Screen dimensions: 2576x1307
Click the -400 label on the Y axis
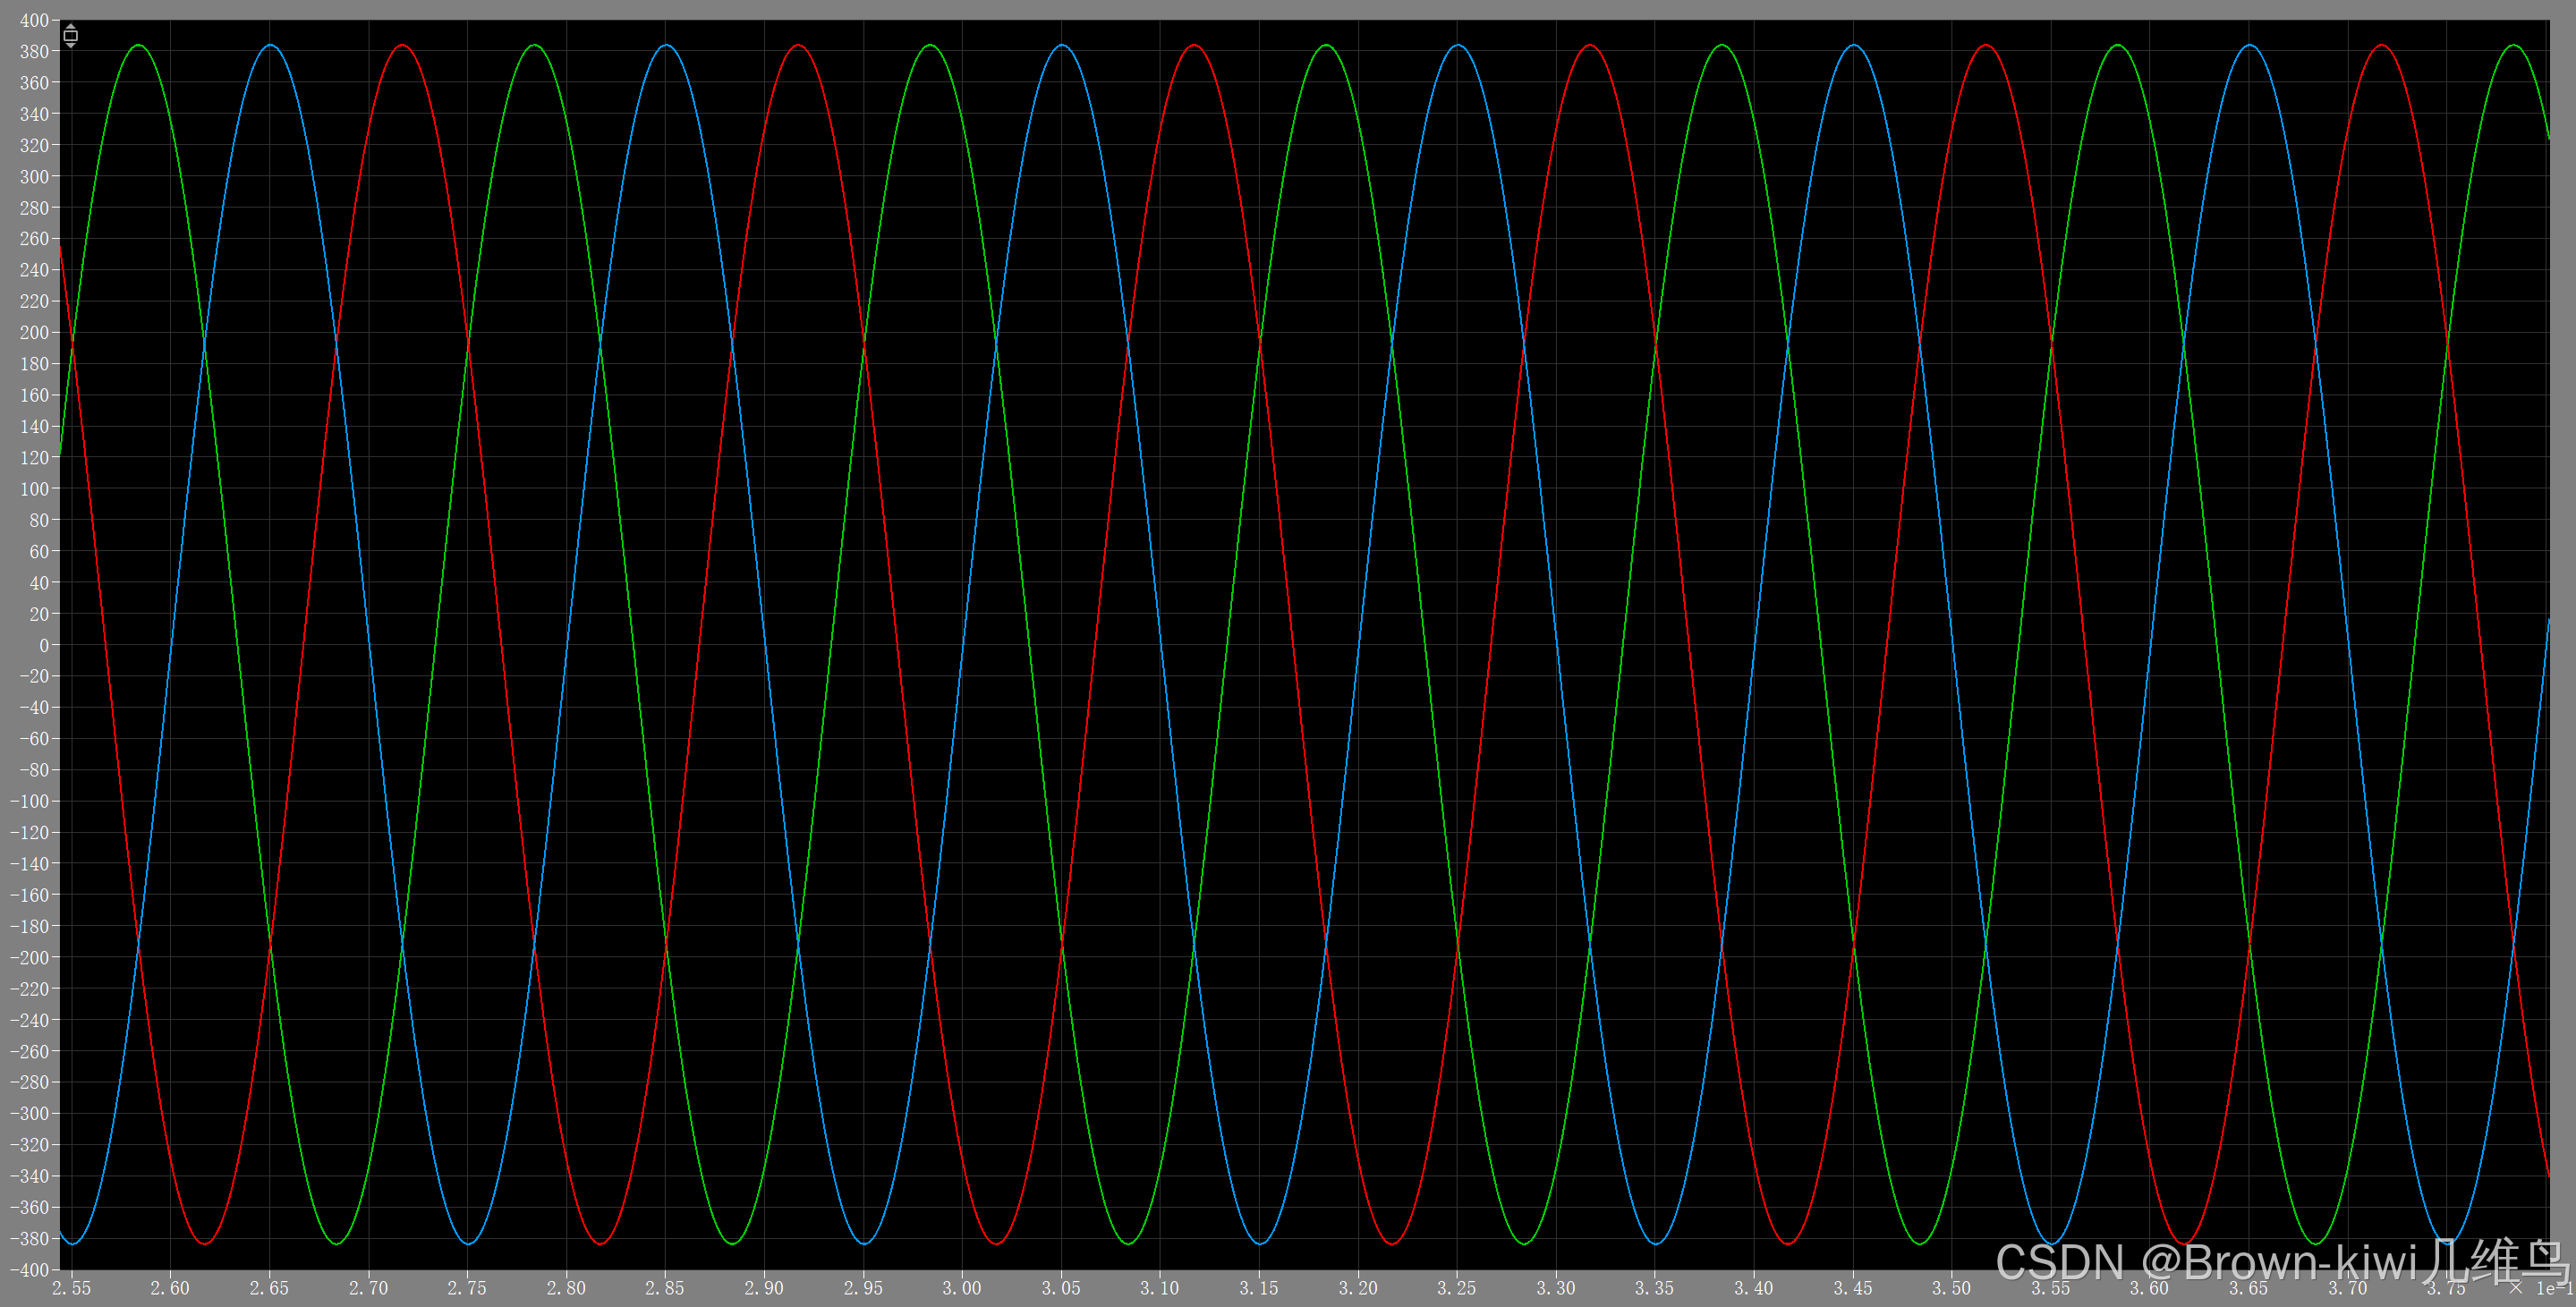29,1270
